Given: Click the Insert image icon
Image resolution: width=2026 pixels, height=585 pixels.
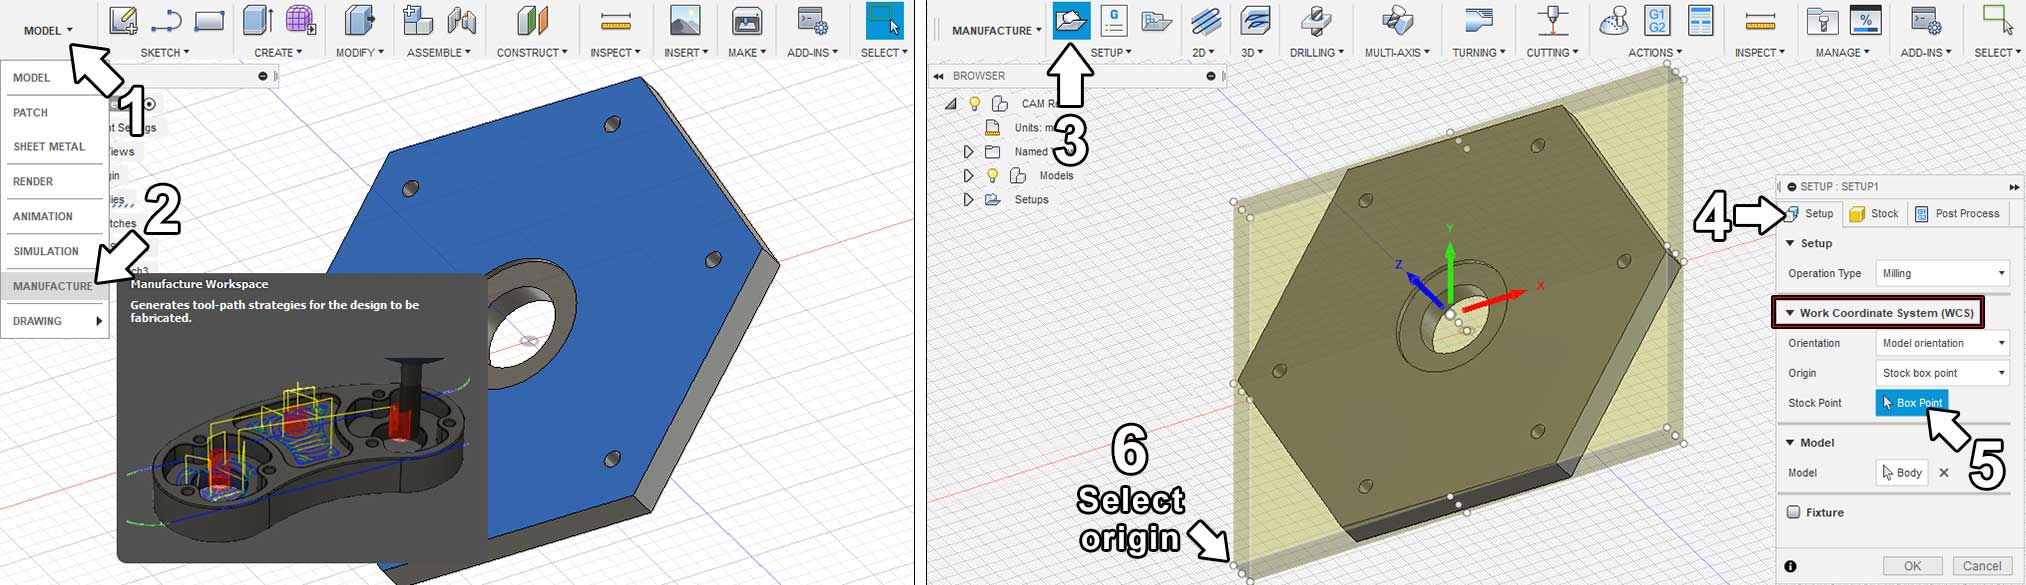Looking at the screenshot, I should tap(685, 20).
